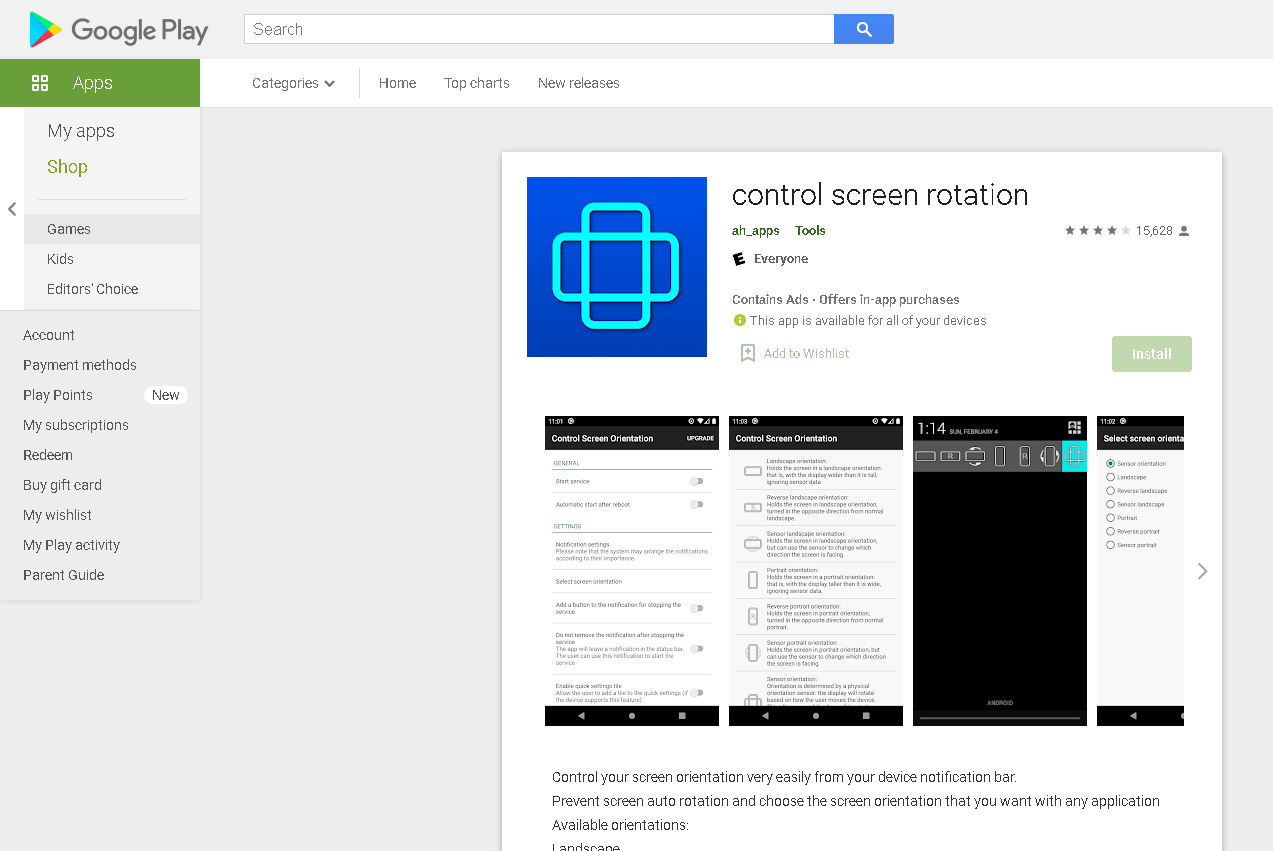The image size is (1273, 851).
Task: Open the fourth screenshot with orientation radio options
Action: point(1140,571)
